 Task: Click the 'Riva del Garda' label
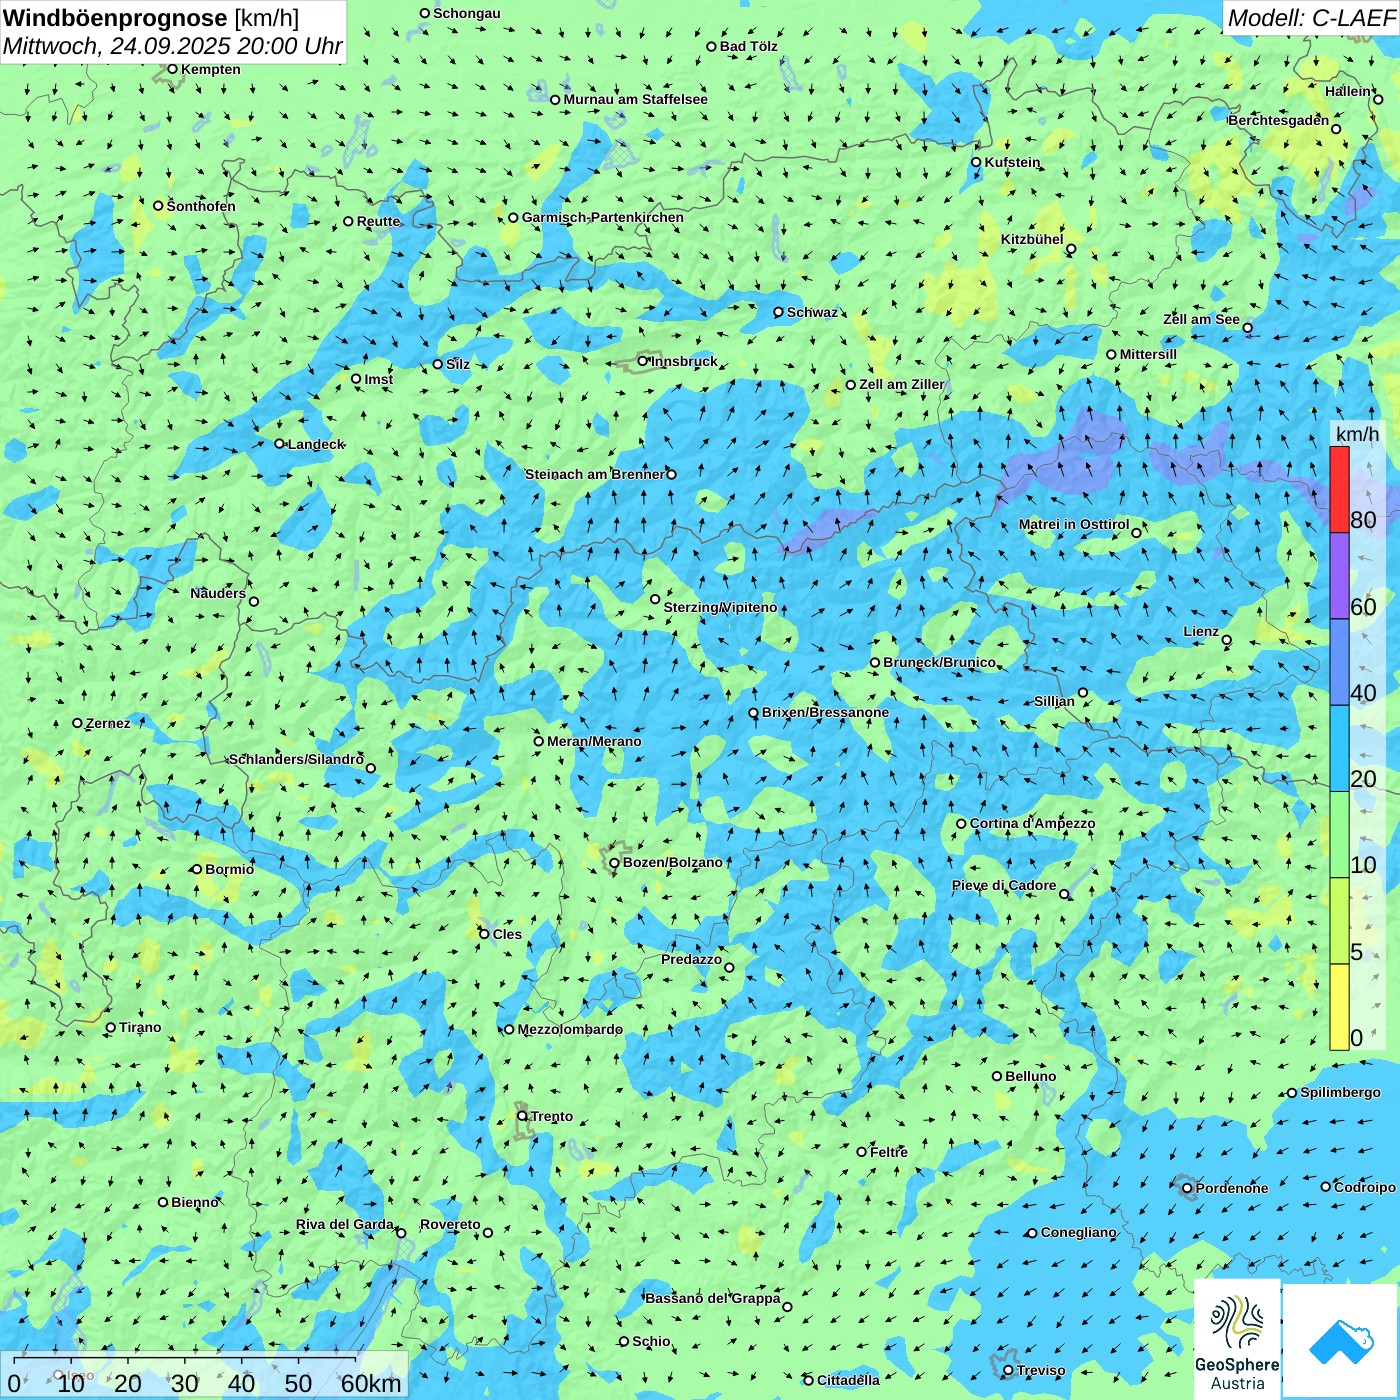(x=344, y=1224)
